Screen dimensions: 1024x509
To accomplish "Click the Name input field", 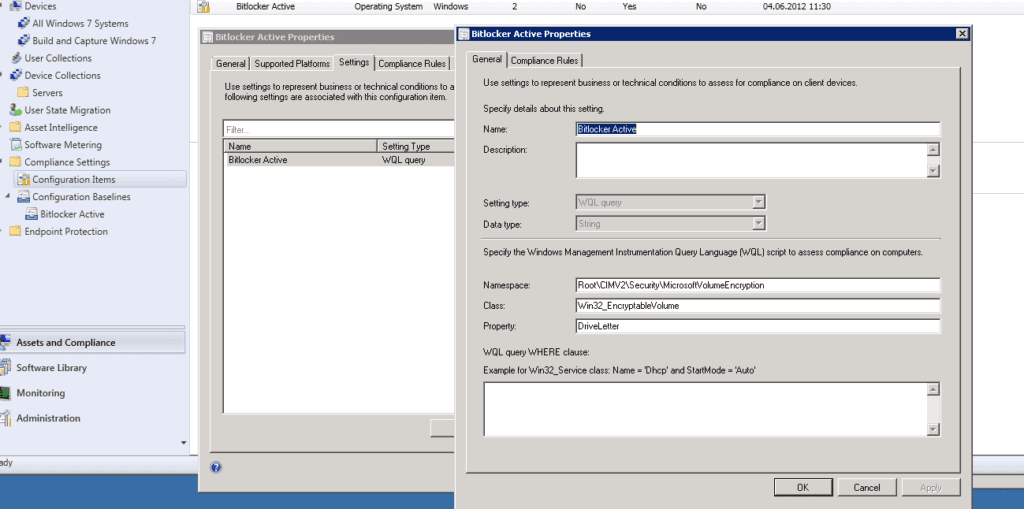I will 758,129.
